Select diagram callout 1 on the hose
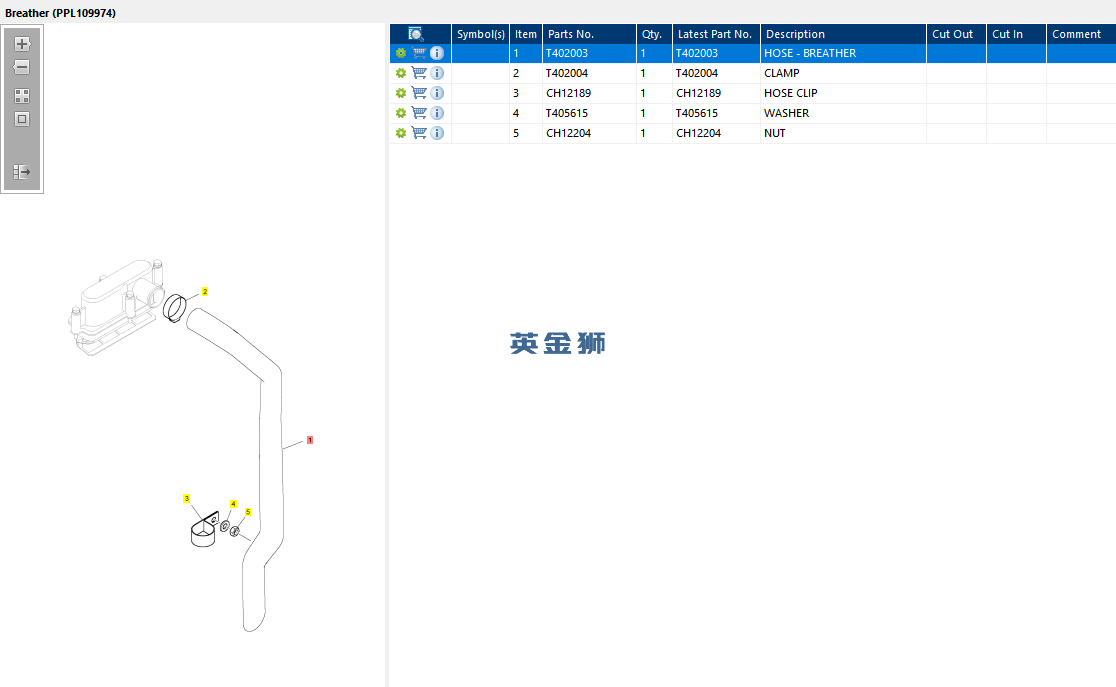The width and height of the screenshot is (1116, 687). tap(310, 440)
